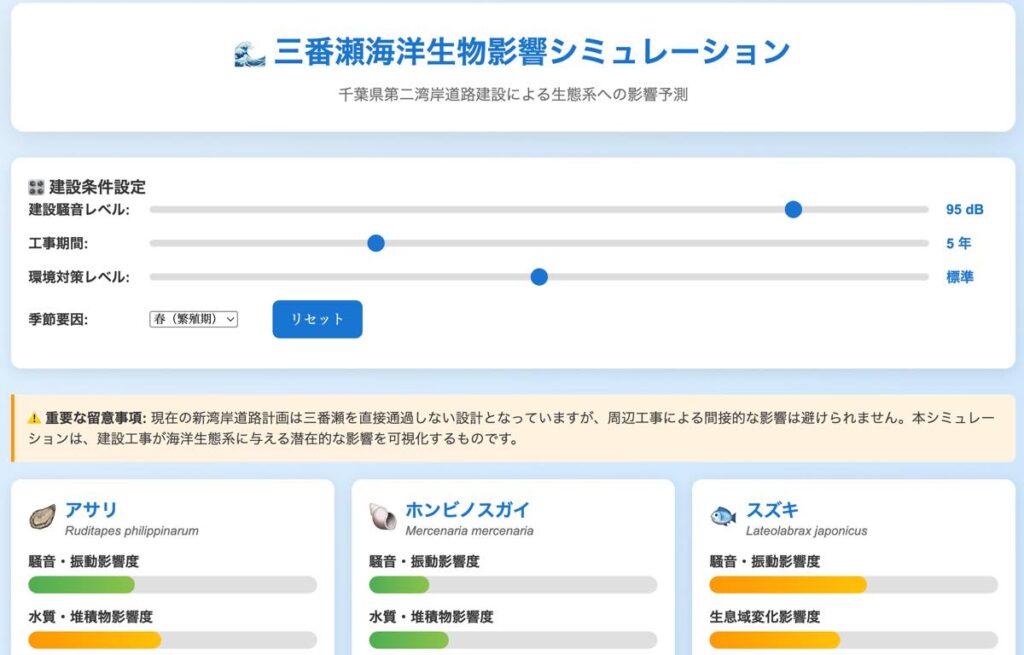1024x655 pixels.
Task: Click the spiral shell icon for ホンビノスガイ
Action: 383,517
